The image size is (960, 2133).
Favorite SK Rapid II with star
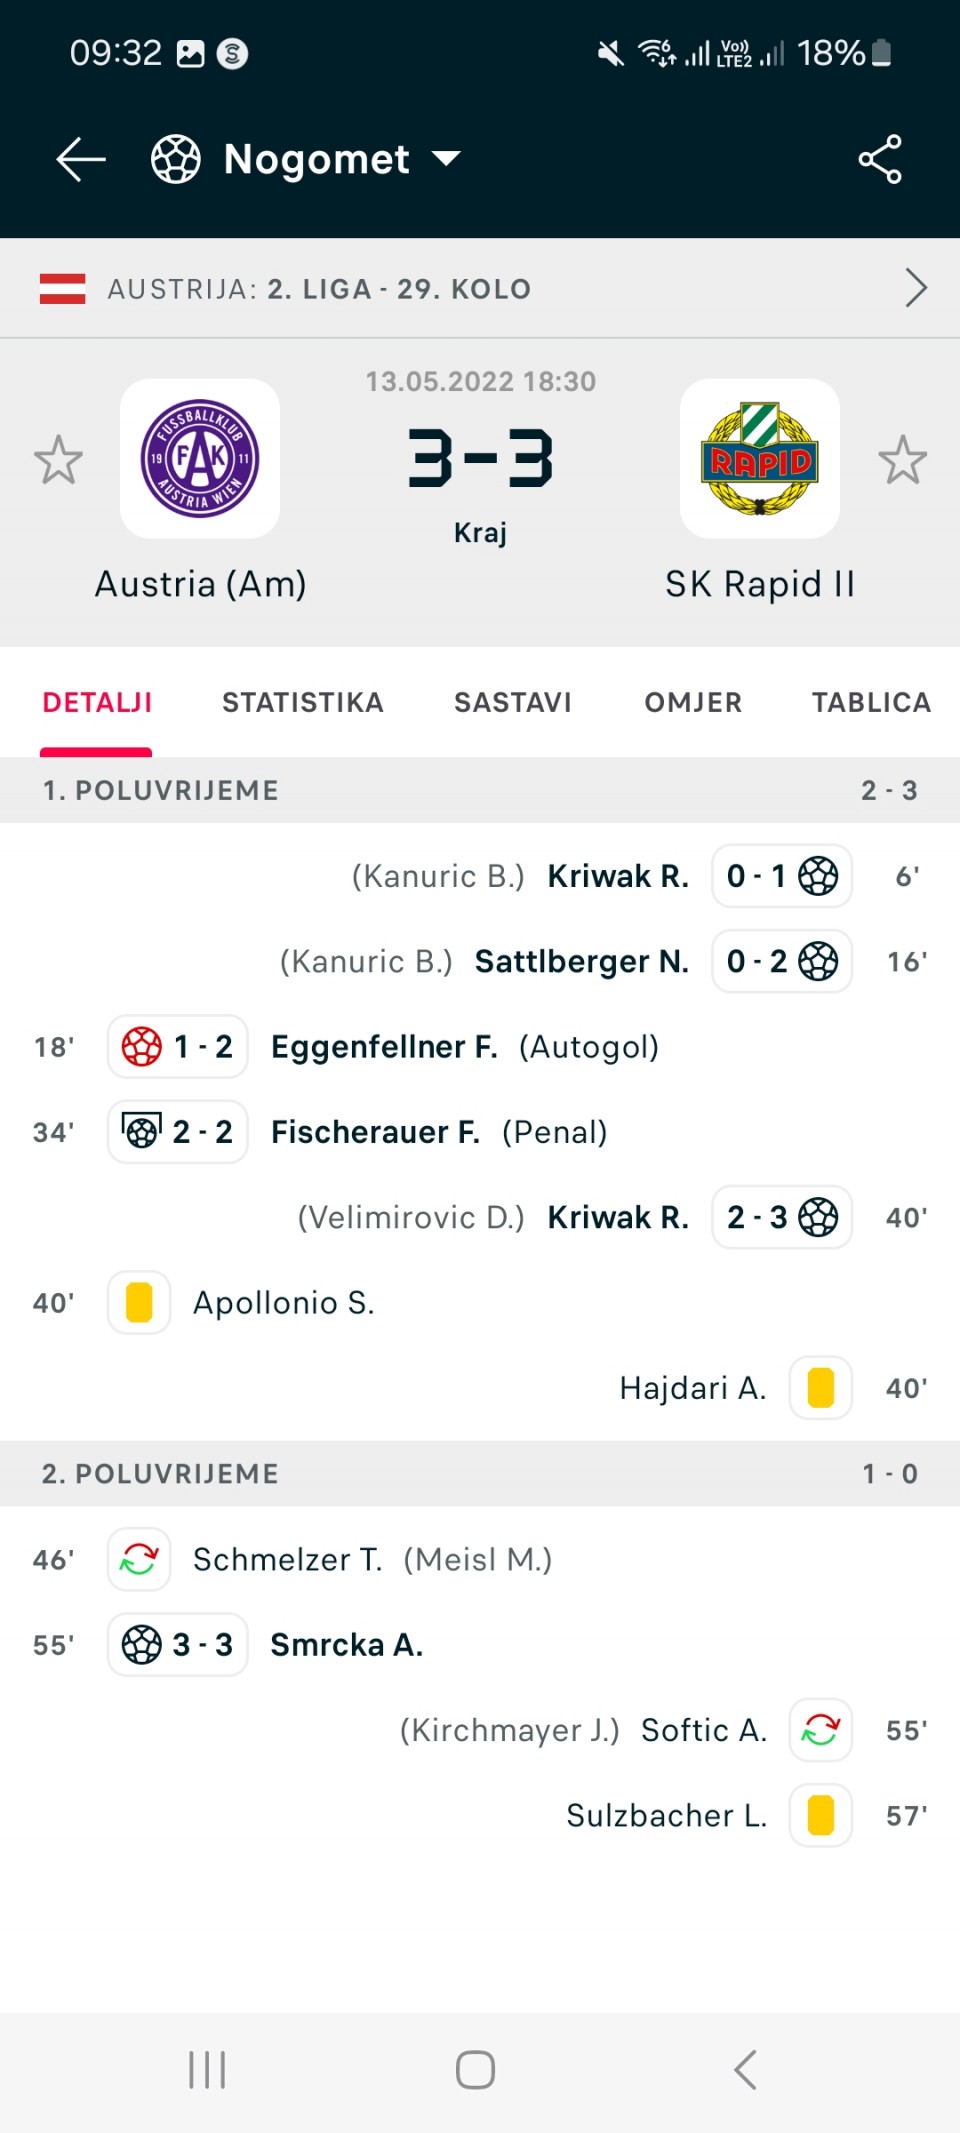[903, 460]
